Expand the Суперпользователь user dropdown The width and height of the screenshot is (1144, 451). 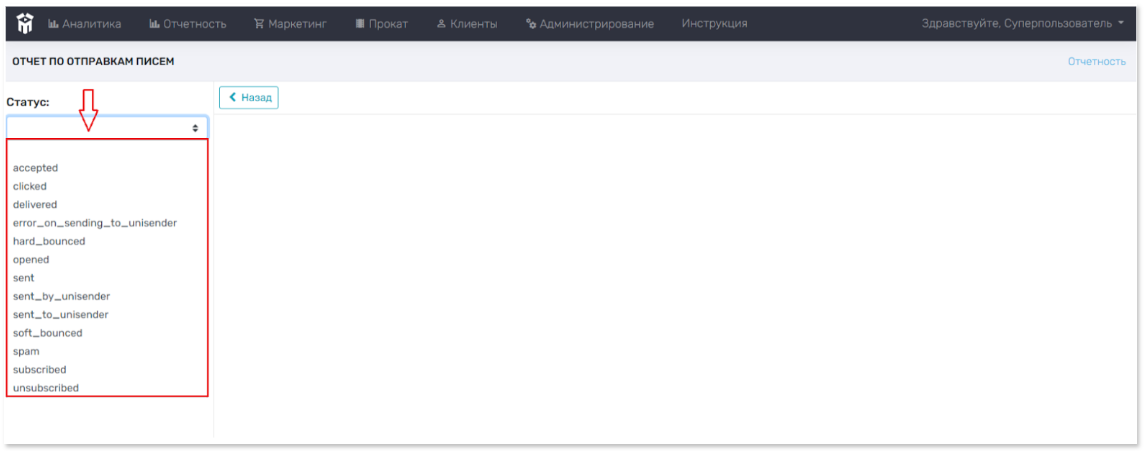(x=1022, y=23)
